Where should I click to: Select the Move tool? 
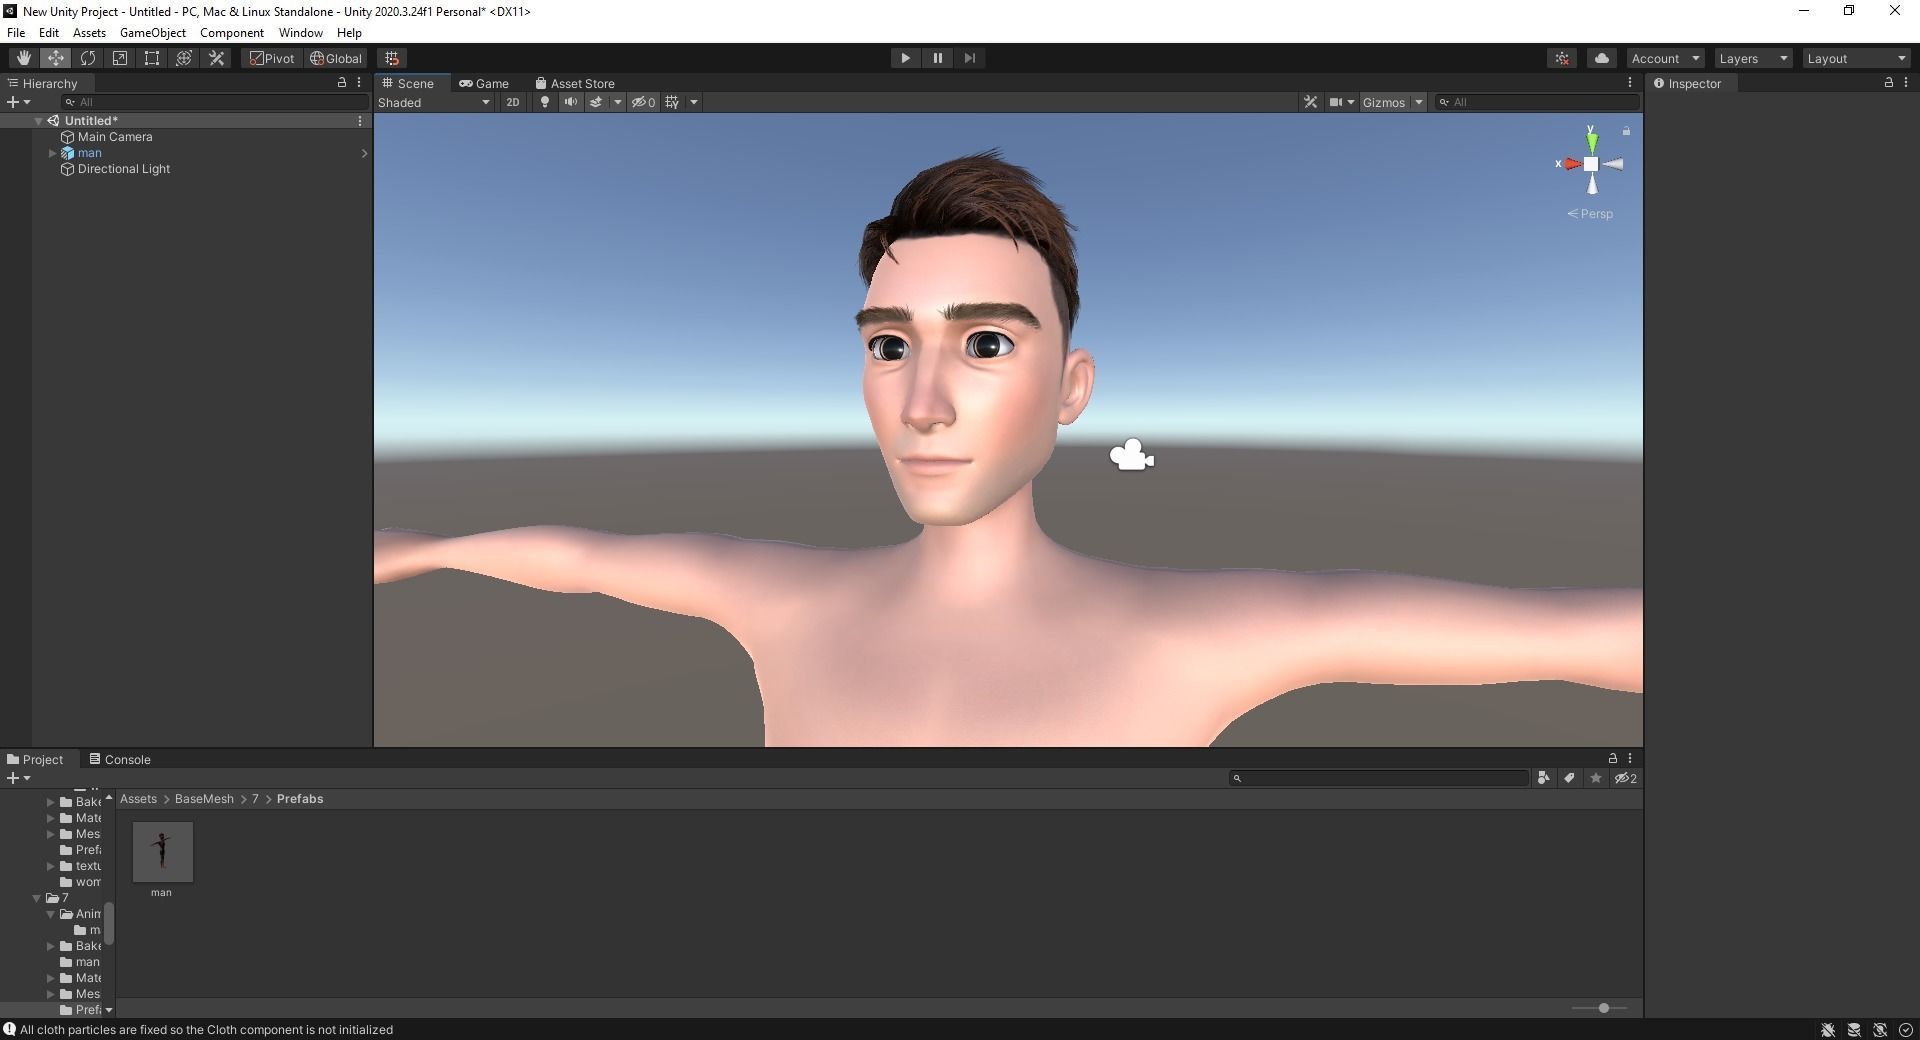click(55, 58)
